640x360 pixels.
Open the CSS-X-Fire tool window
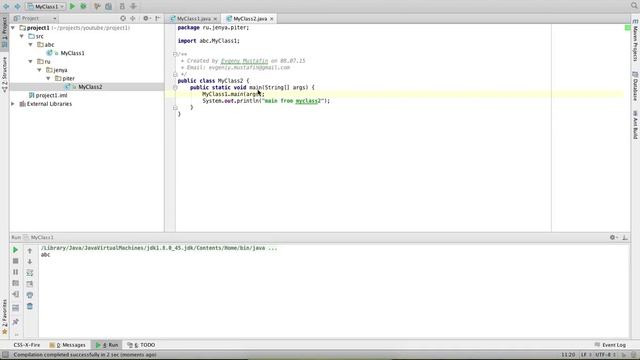(27, 345)
